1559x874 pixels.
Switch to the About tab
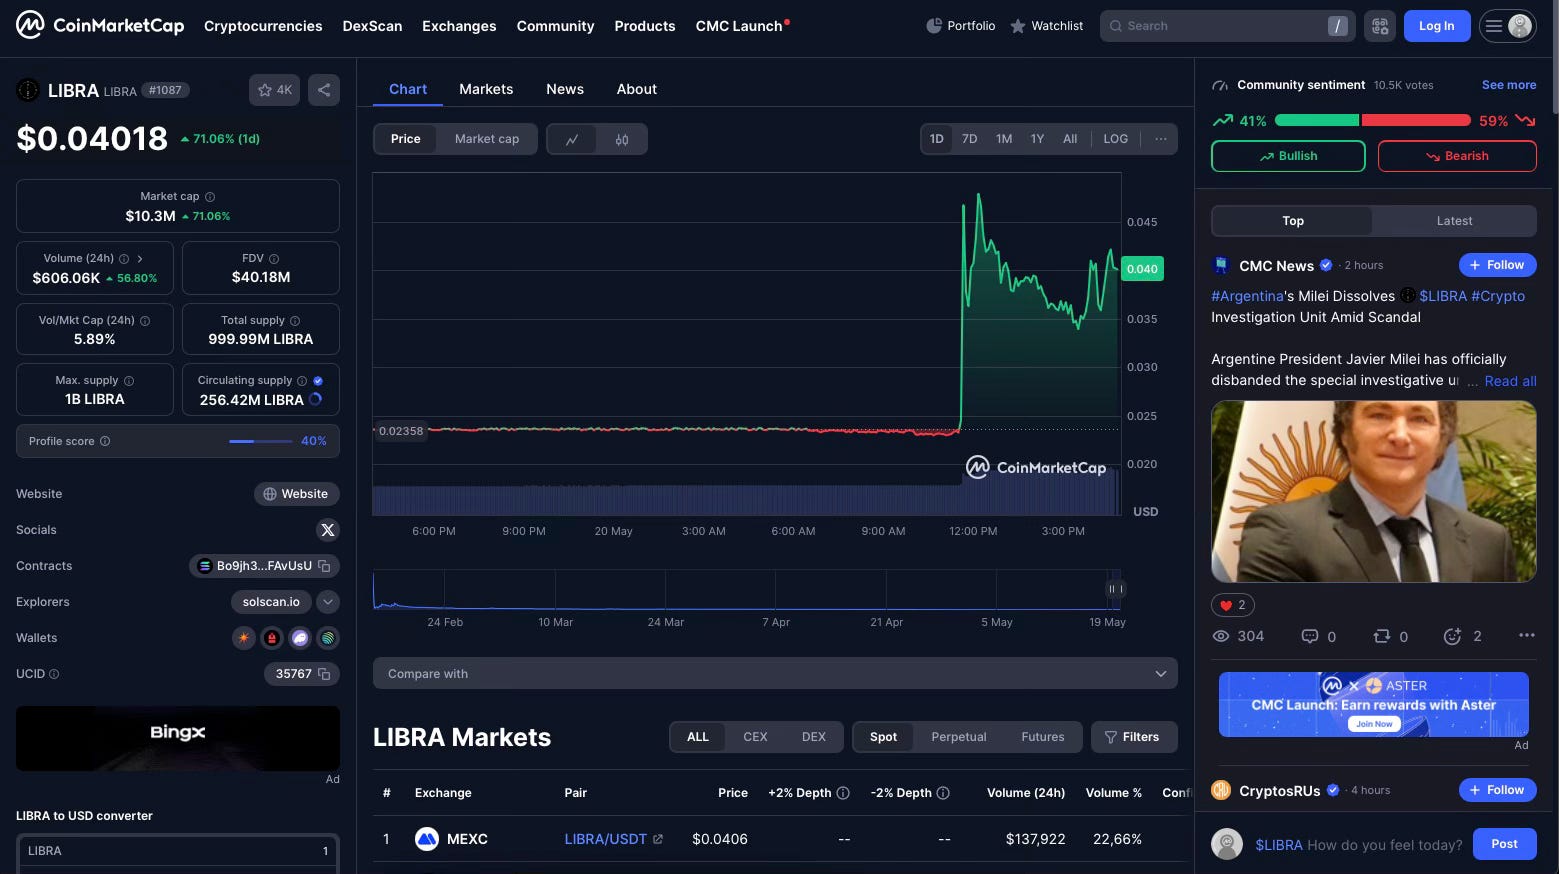point(637,89)
